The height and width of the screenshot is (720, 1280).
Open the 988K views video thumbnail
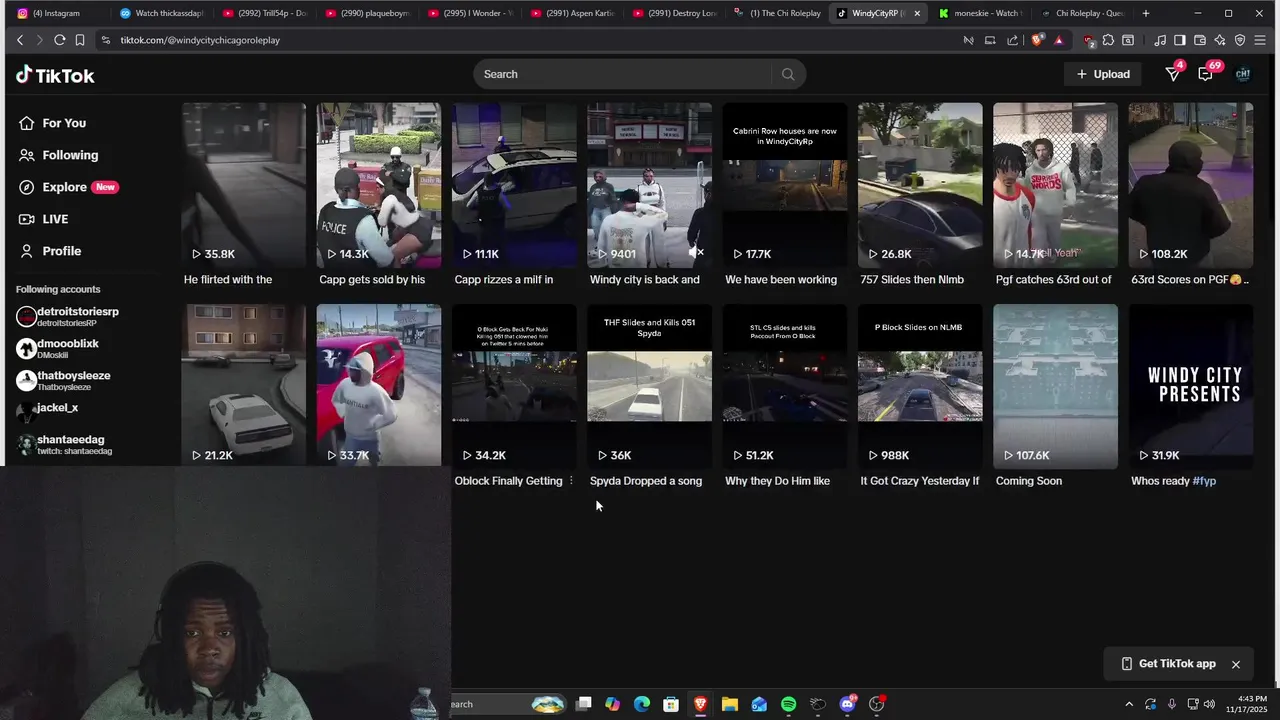click(920, 386)
